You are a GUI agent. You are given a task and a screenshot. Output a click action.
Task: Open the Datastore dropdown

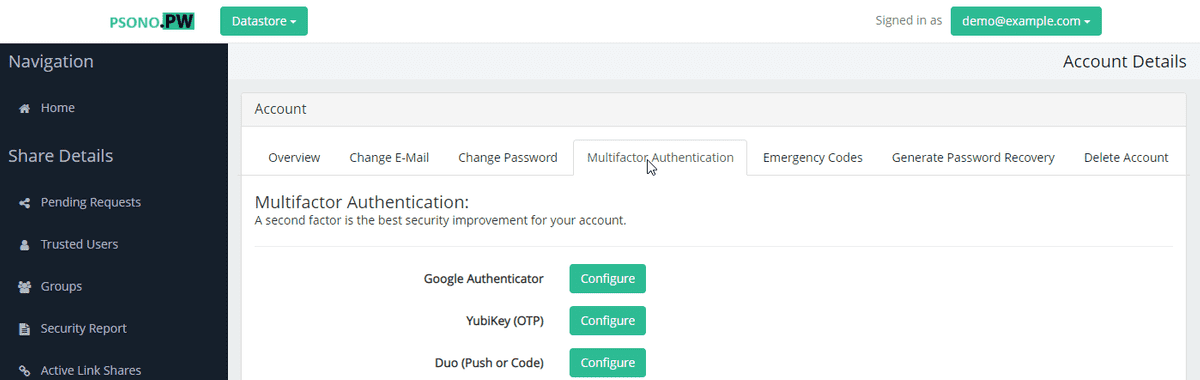pos(264,21)
